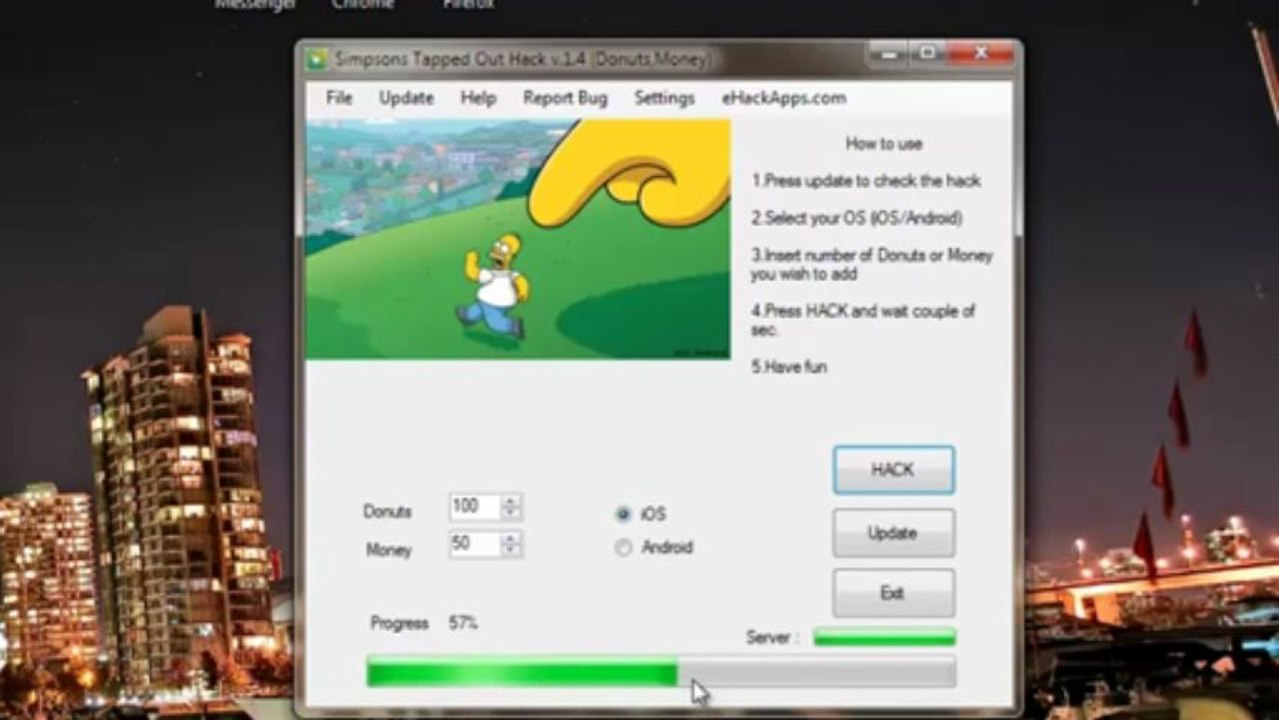Click the Server status bar
This screenshot has height=720, width=1279.
click(x=884, y=637)
